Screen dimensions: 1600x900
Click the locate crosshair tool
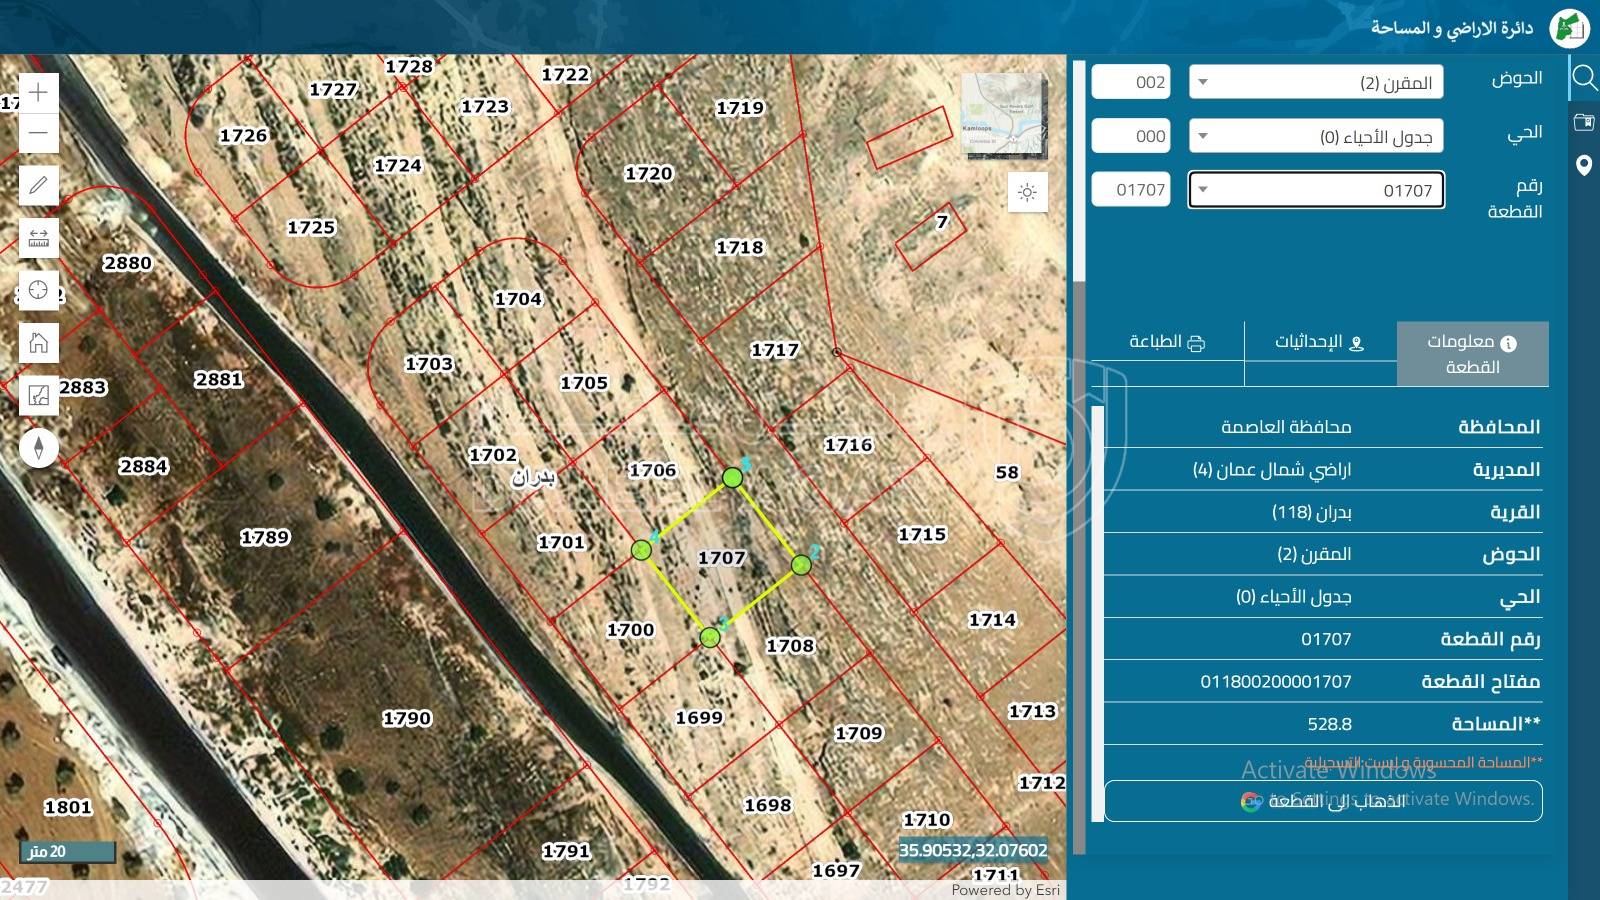pos(38,290)
